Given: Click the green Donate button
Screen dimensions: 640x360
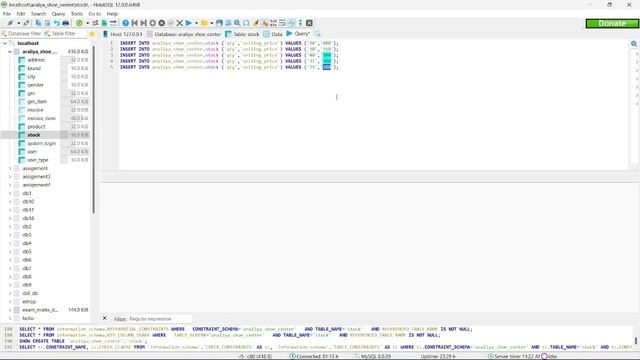Looking at the screenshot, I should [612, 24].
